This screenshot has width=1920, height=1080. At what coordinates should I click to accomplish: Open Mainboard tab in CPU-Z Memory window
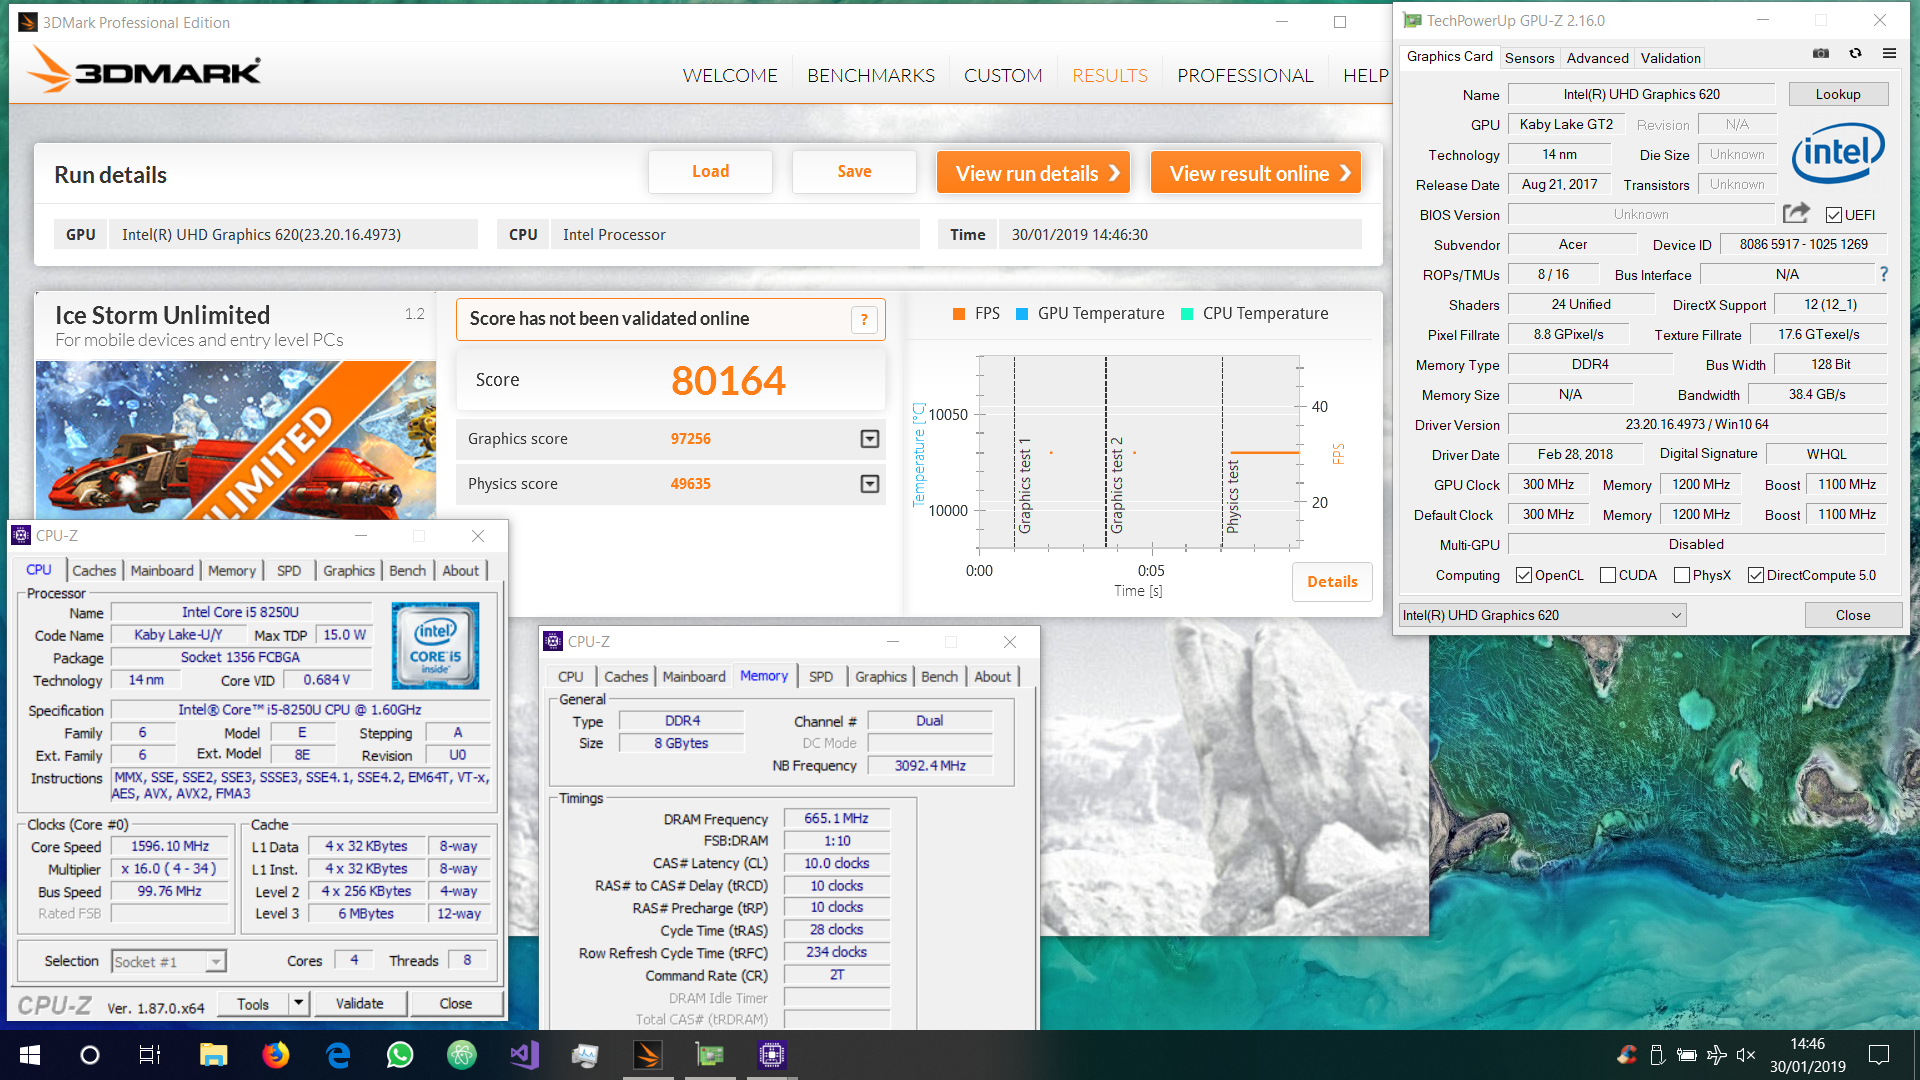694,677
